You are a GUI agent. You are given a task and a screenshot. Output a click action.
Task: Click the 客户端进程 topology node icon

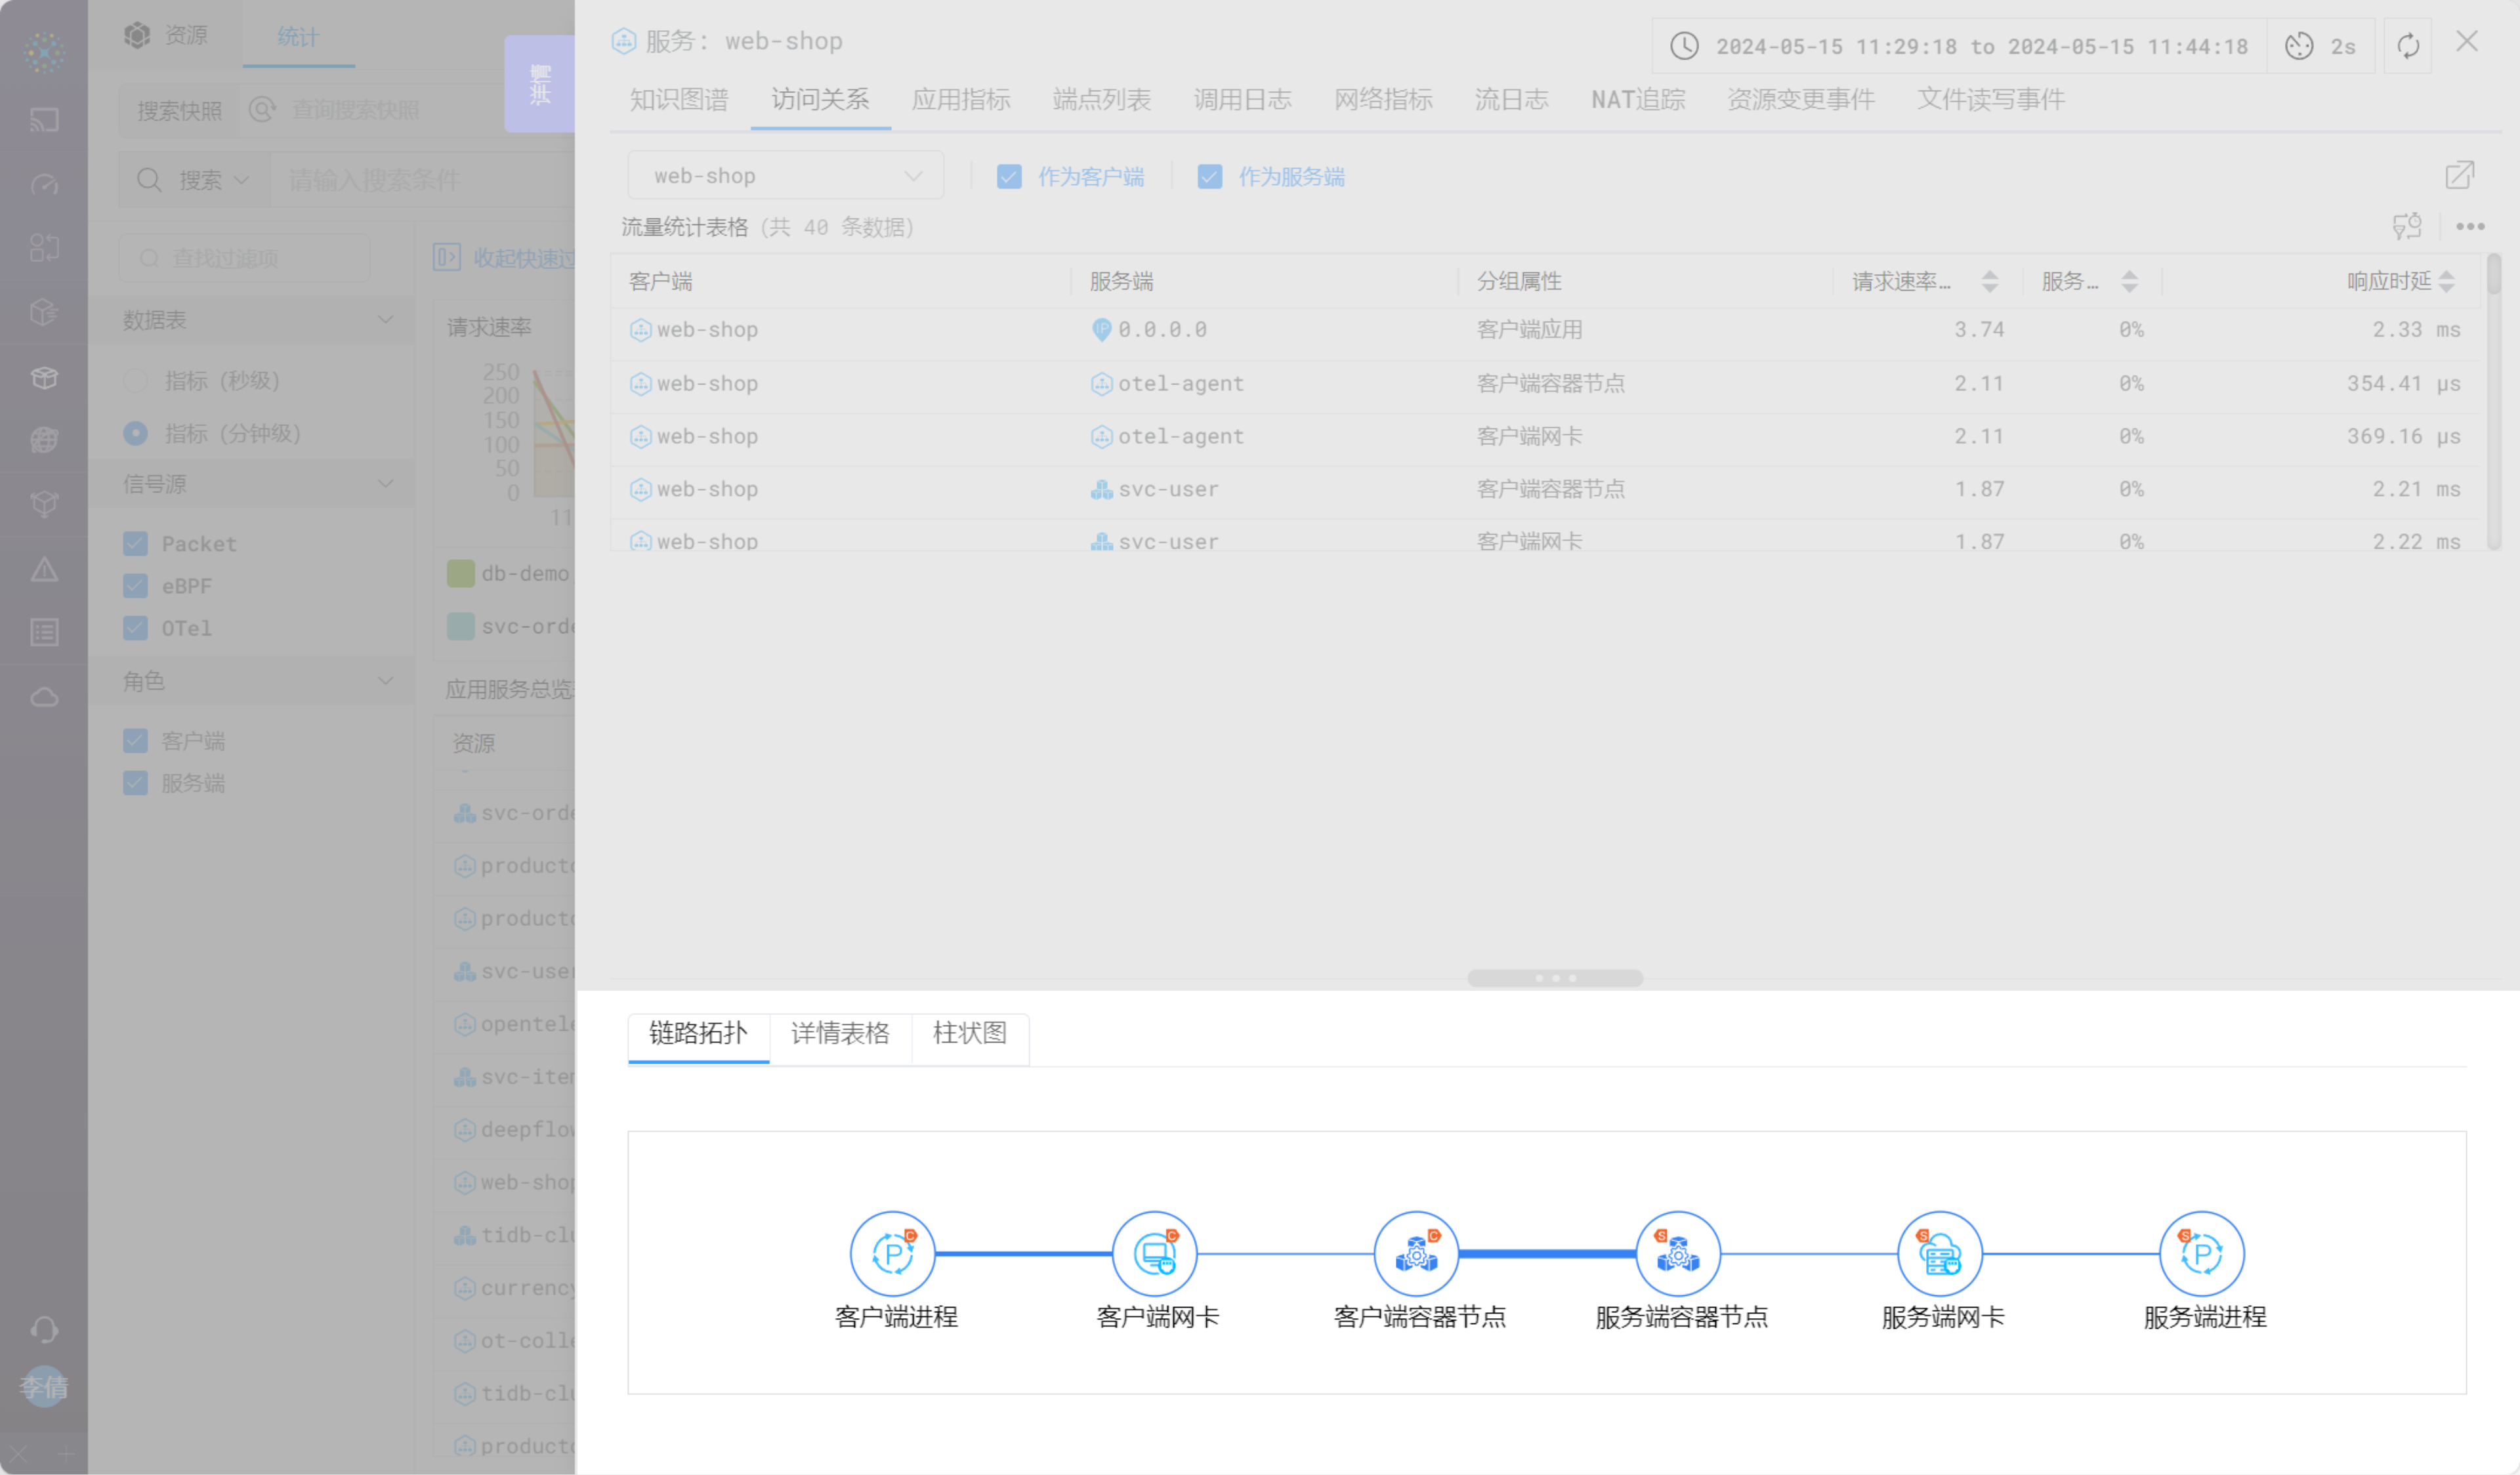(x=892, y=1253)
